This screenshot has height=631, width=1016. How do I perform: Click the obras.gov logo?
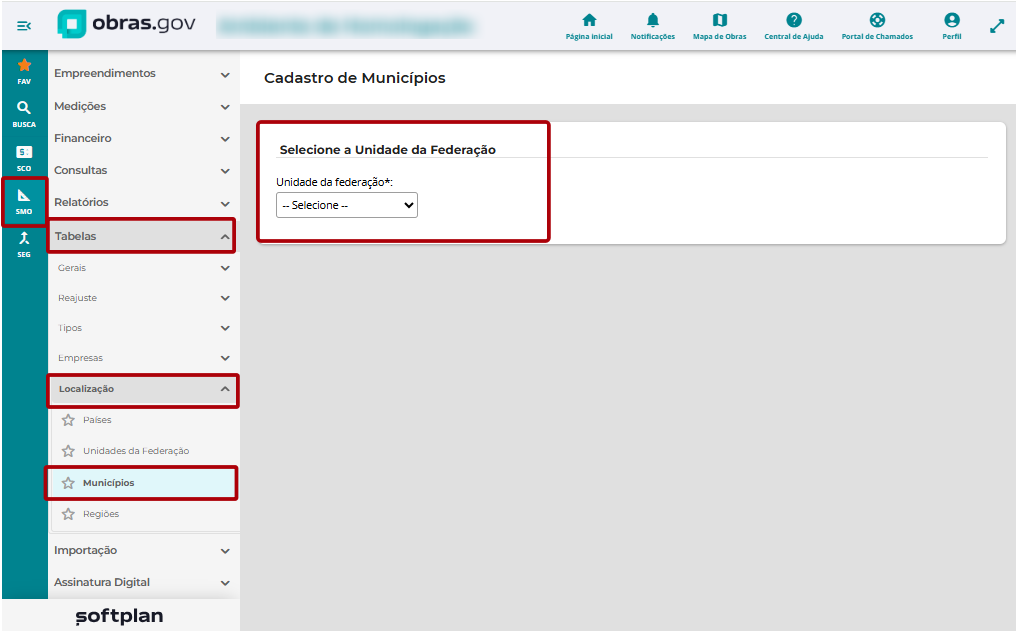pos(126,24)
